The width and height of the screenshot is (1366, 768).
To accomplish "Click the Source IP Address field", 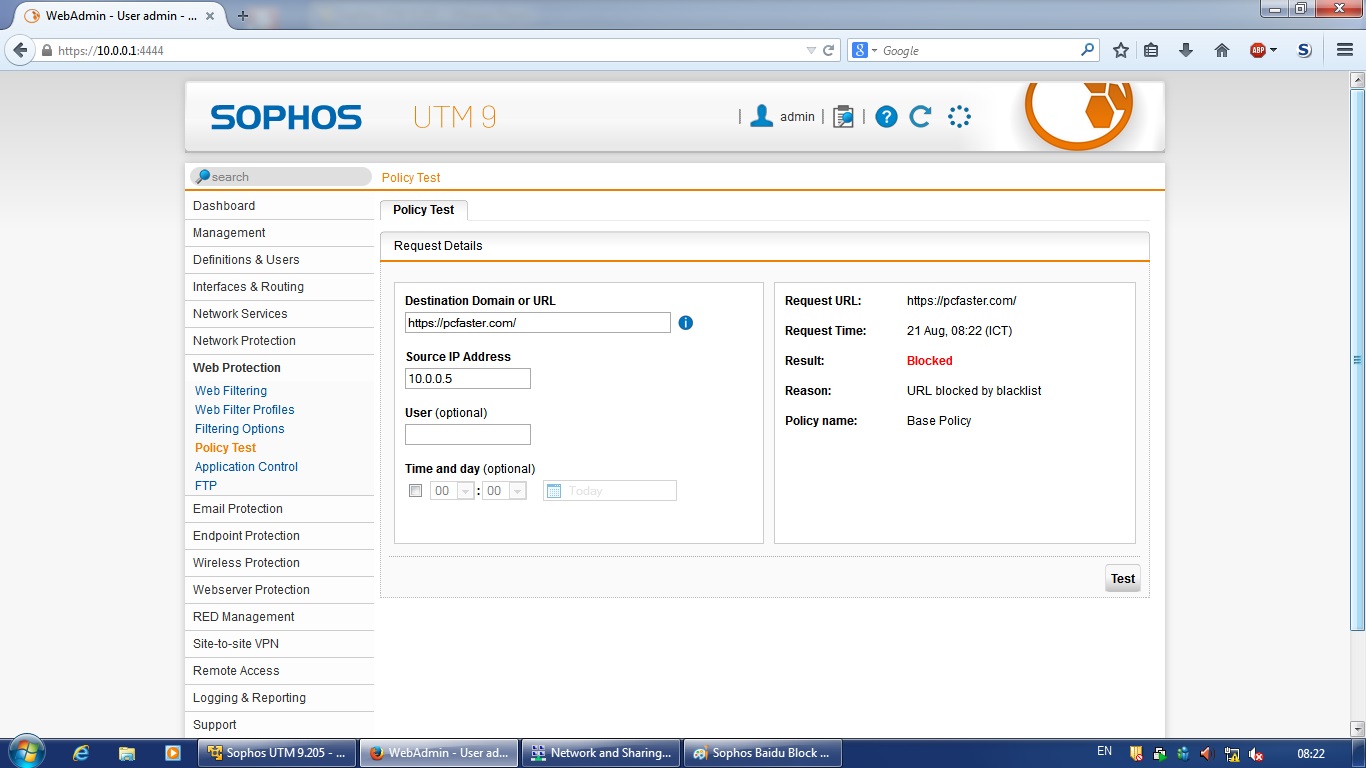I will (x=468, y=379).
